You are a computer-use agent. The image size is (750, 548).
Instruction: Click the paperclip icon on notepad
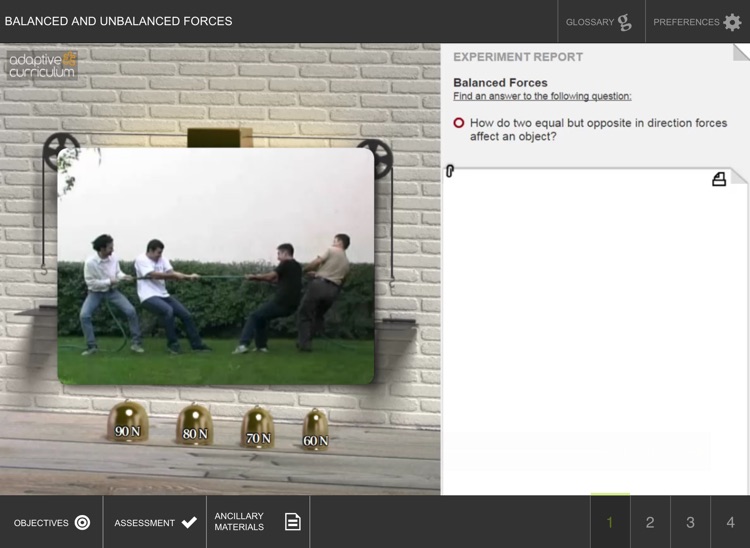450,171
